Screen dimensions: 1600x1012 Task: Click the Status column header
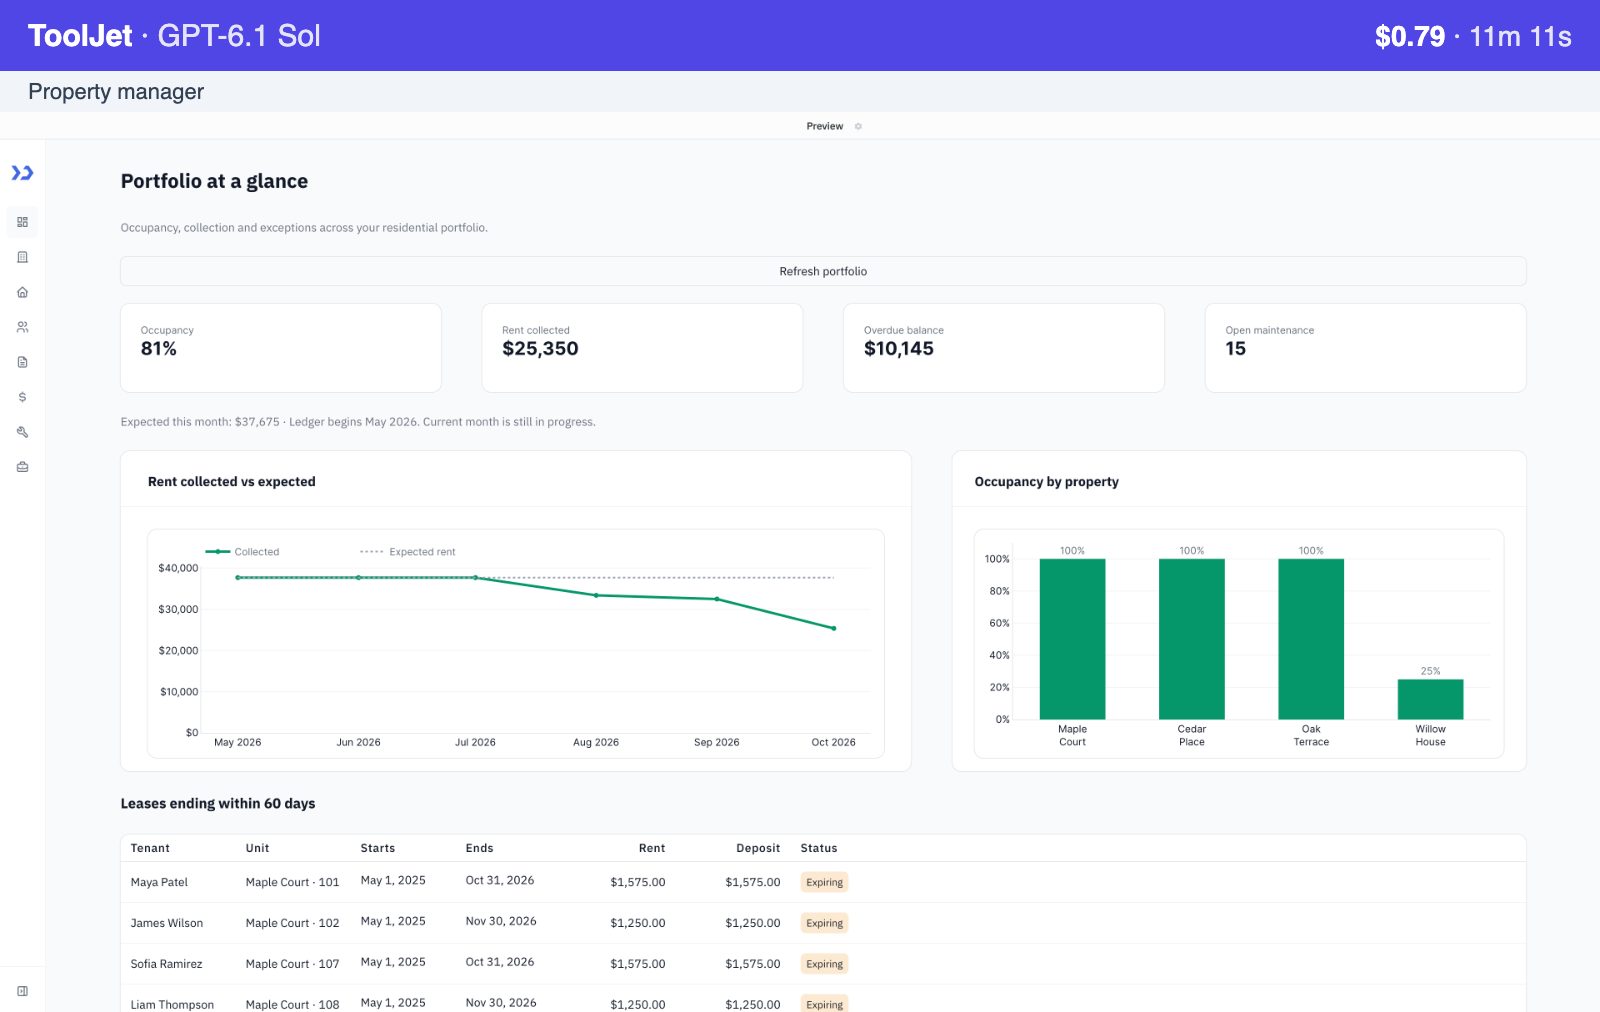[x=819, y=848]
